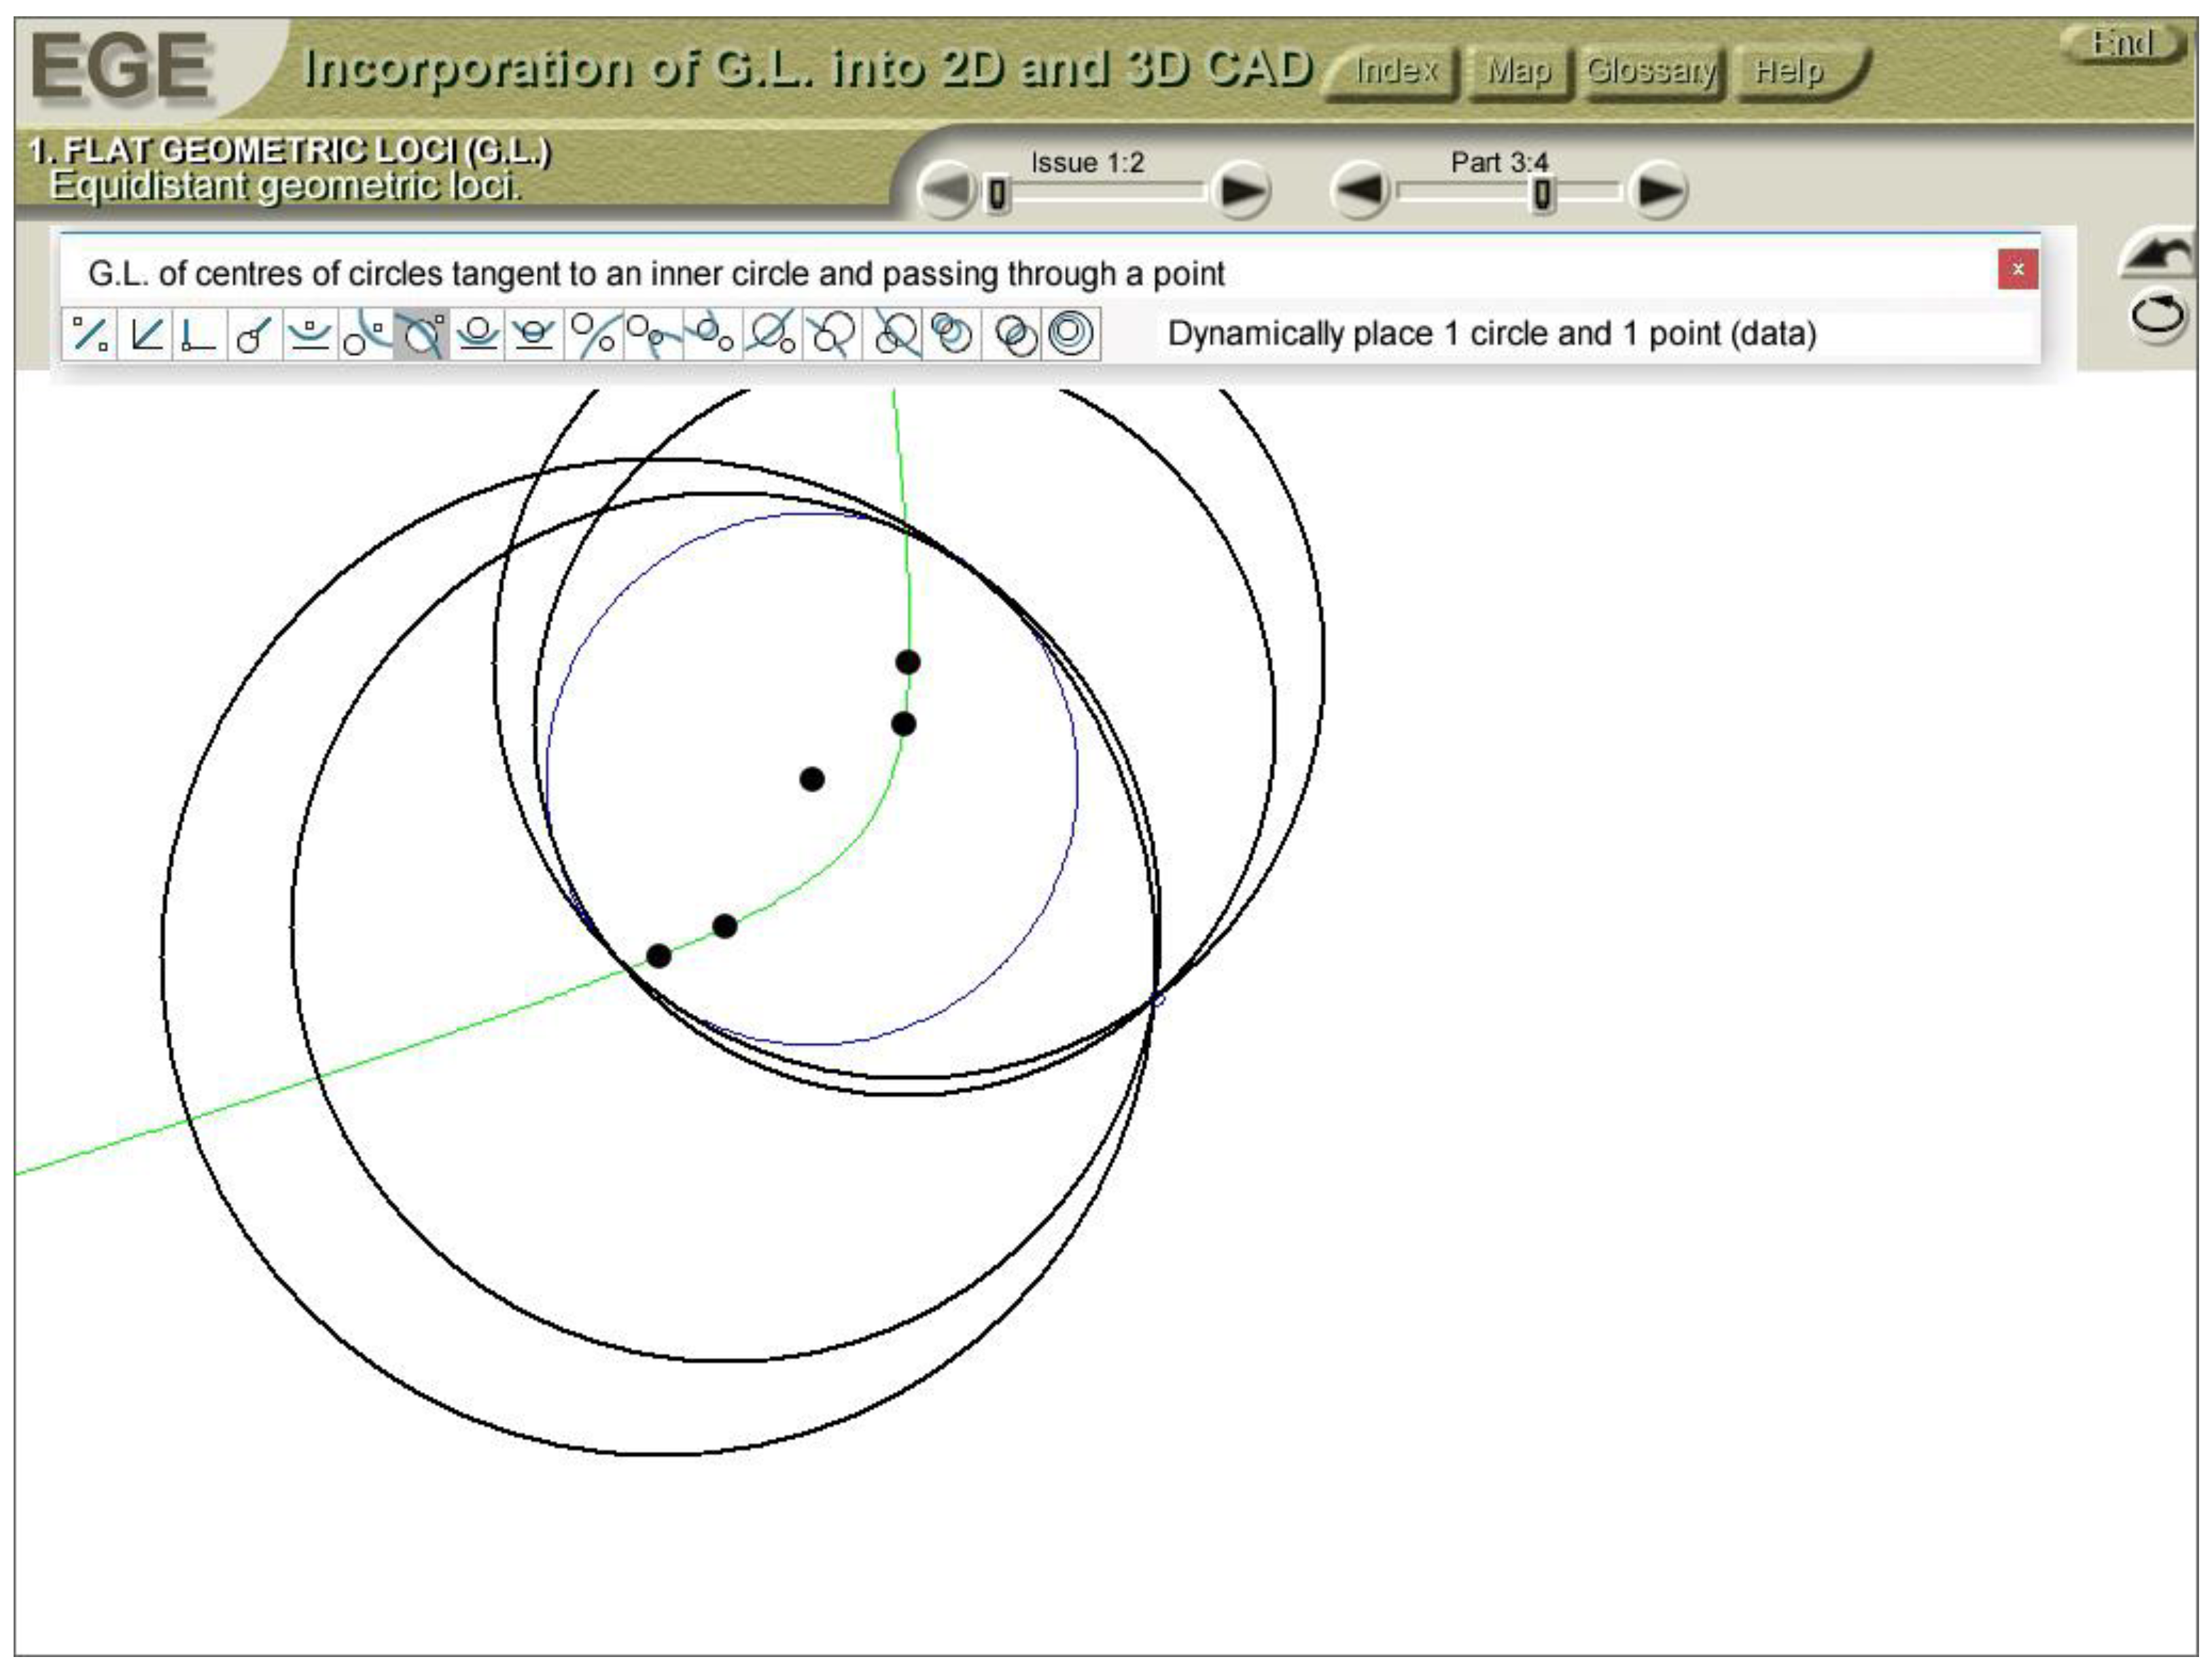Open the Index tab
2212x1674 pixels.
1394,72
